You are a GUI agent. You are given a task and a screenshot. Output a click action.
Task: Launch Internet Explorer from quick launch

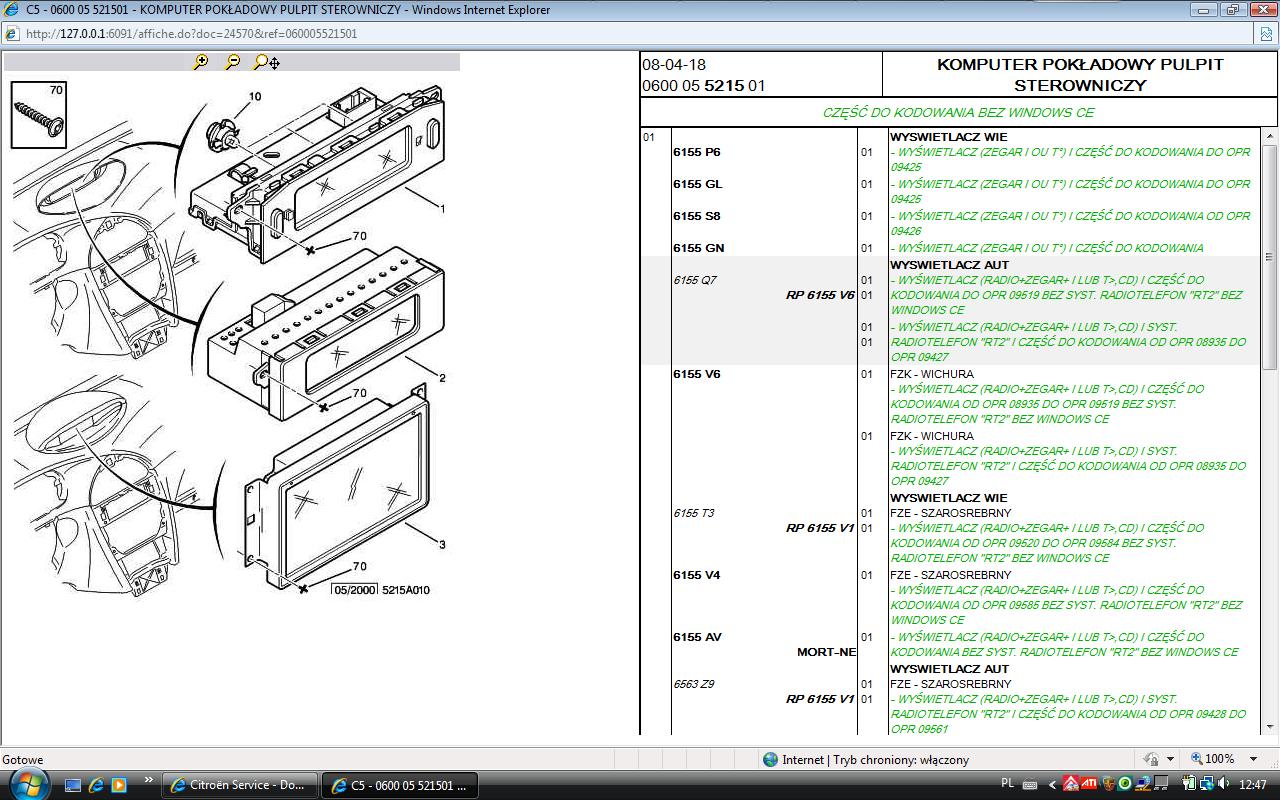[x=96, y=785]
